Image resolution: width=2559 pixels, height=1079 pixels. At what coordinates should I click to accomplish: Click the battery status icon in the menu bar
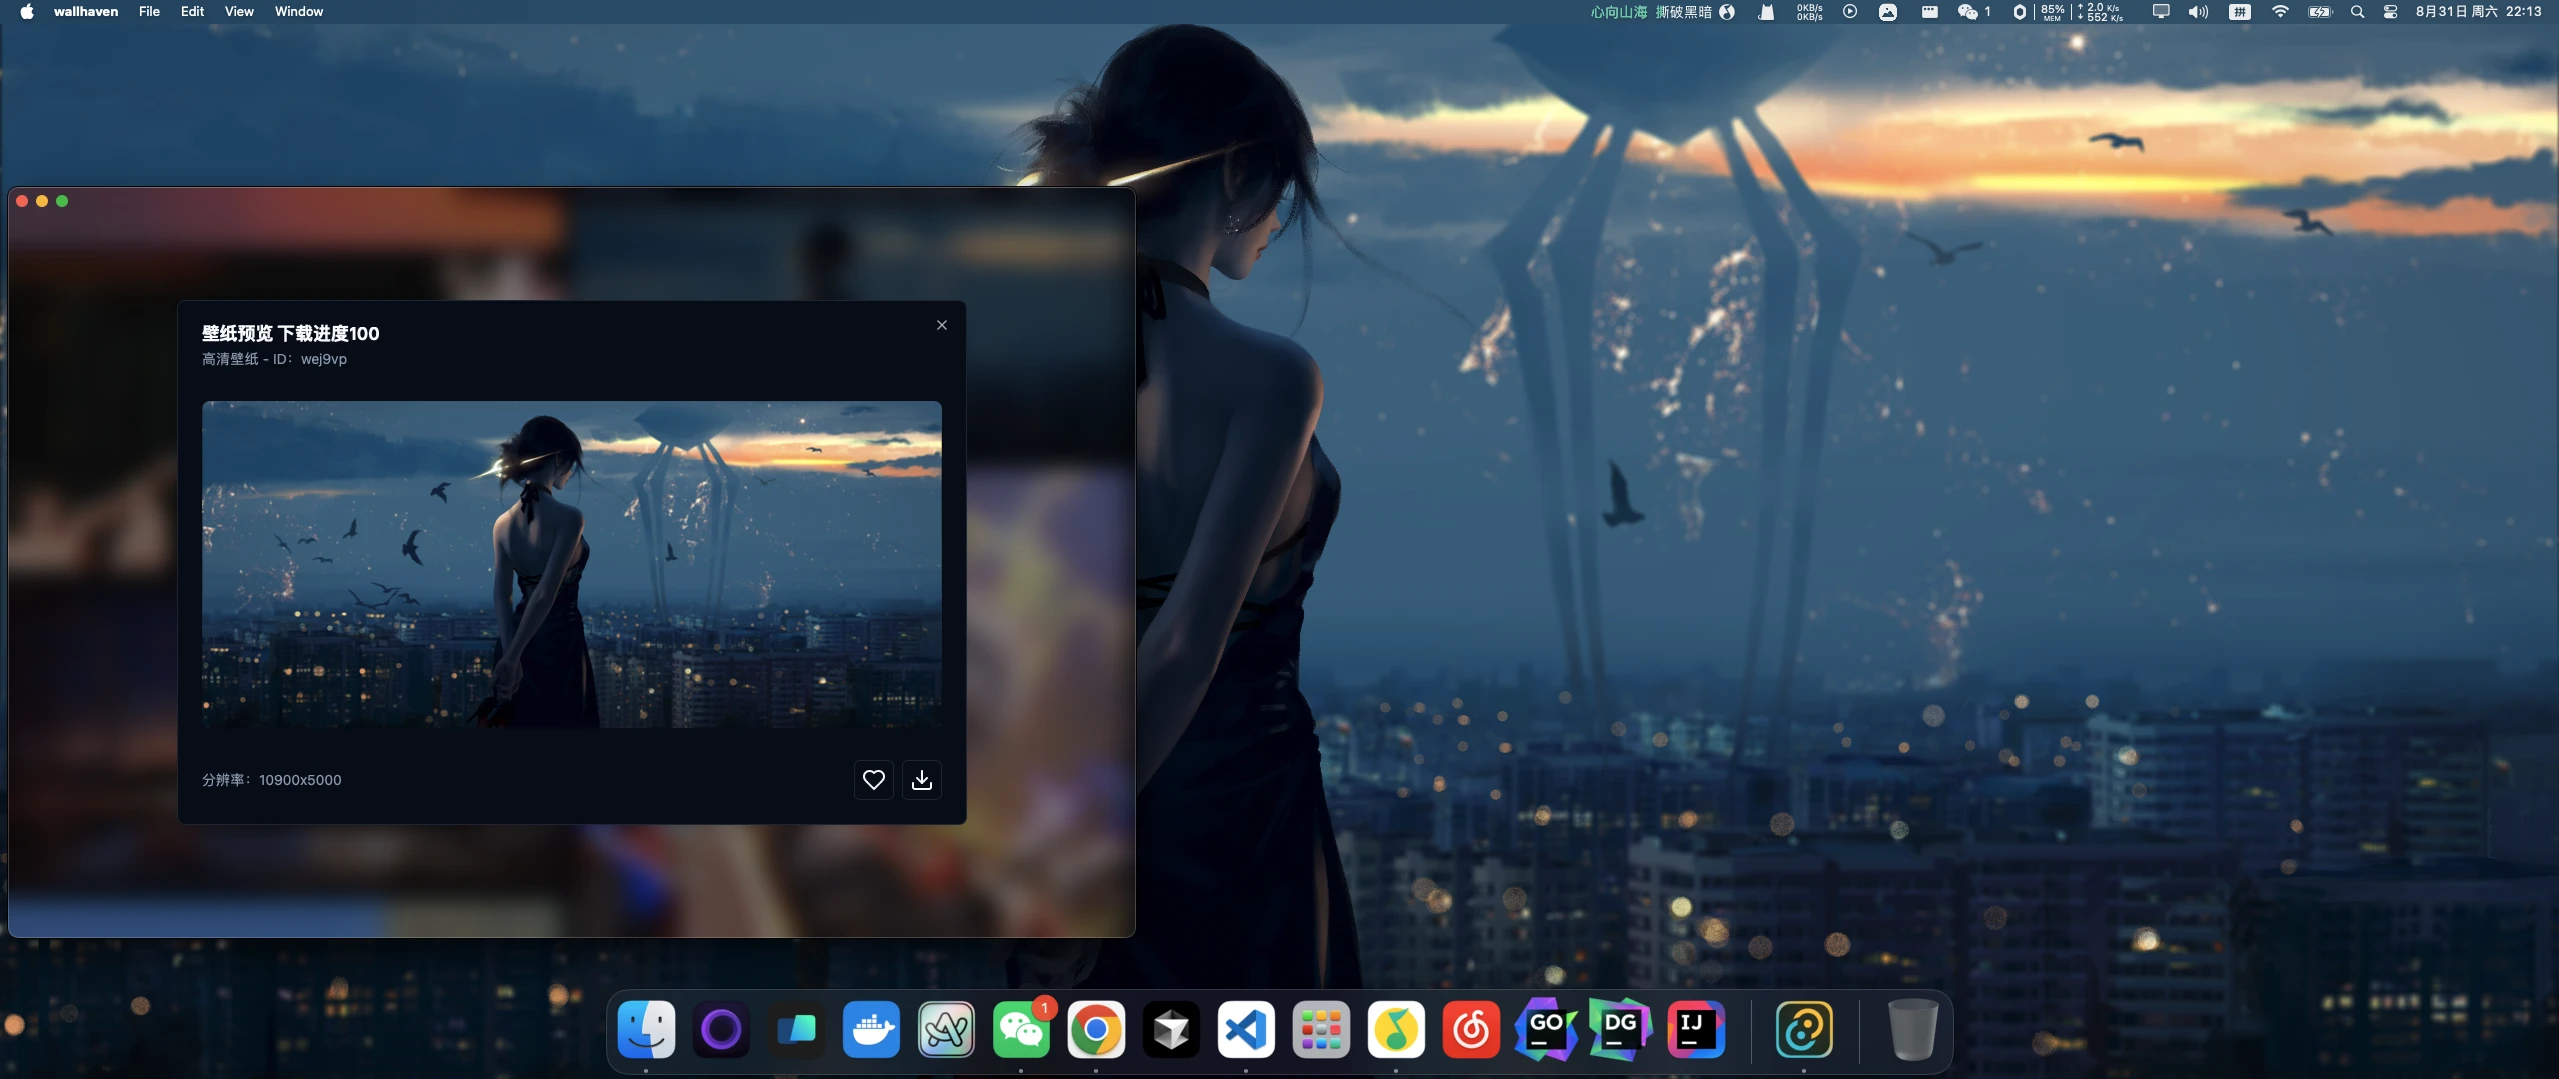pyautogui.click(x=2319, y=12)
